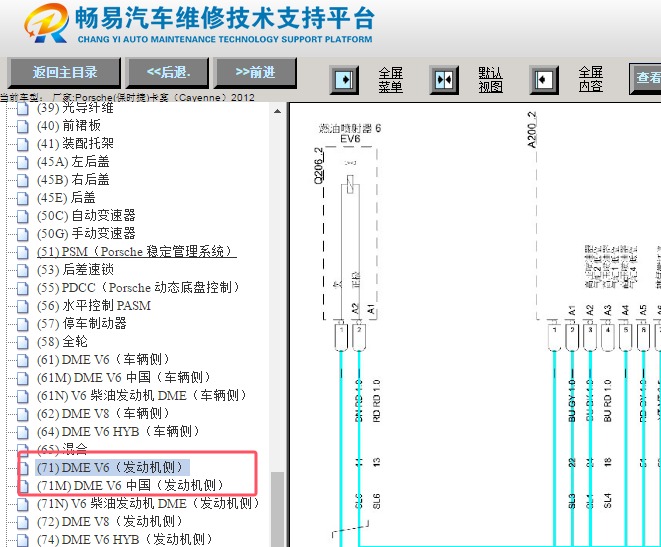Click the A200_2 label in the diagram
Image resolution: width=661 pixels, height=547 pixels.
tap(532, 129)
